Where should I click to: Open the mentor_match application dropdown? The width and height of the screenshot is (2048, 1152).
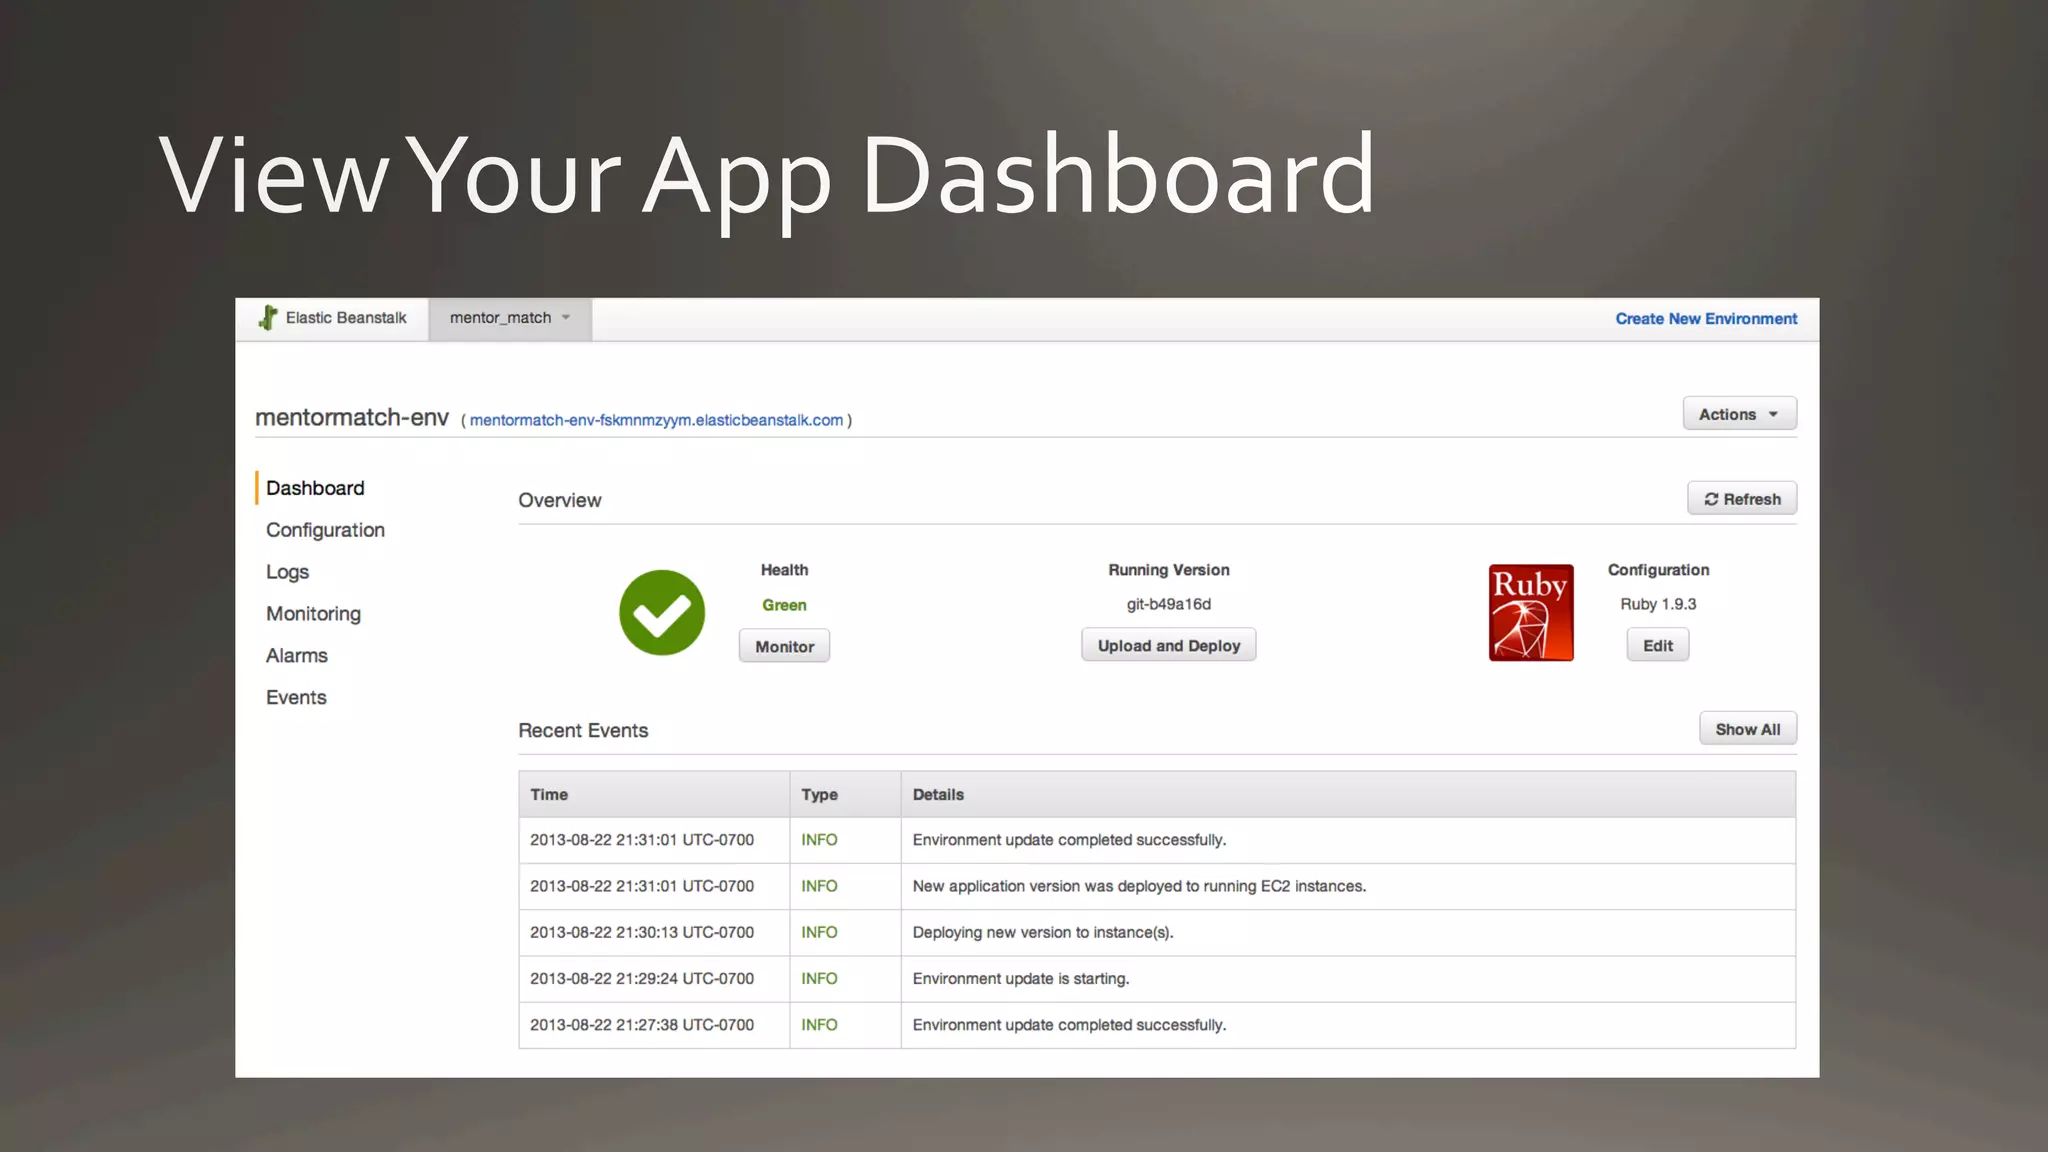tap(510, 318)
